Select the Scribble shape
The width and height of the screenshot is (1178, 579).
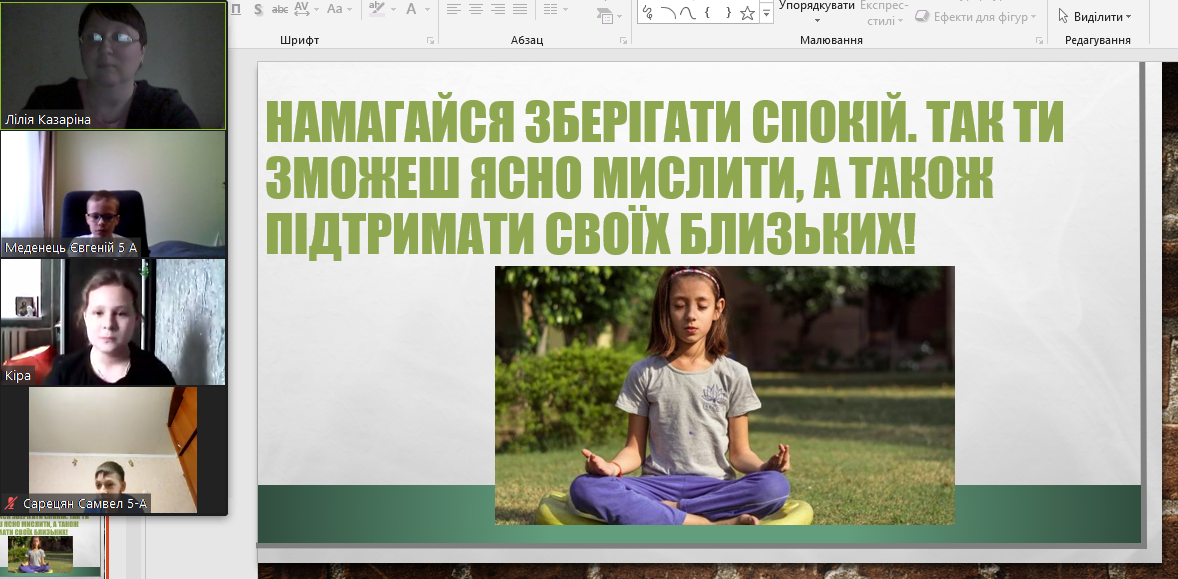click(648, 13)
